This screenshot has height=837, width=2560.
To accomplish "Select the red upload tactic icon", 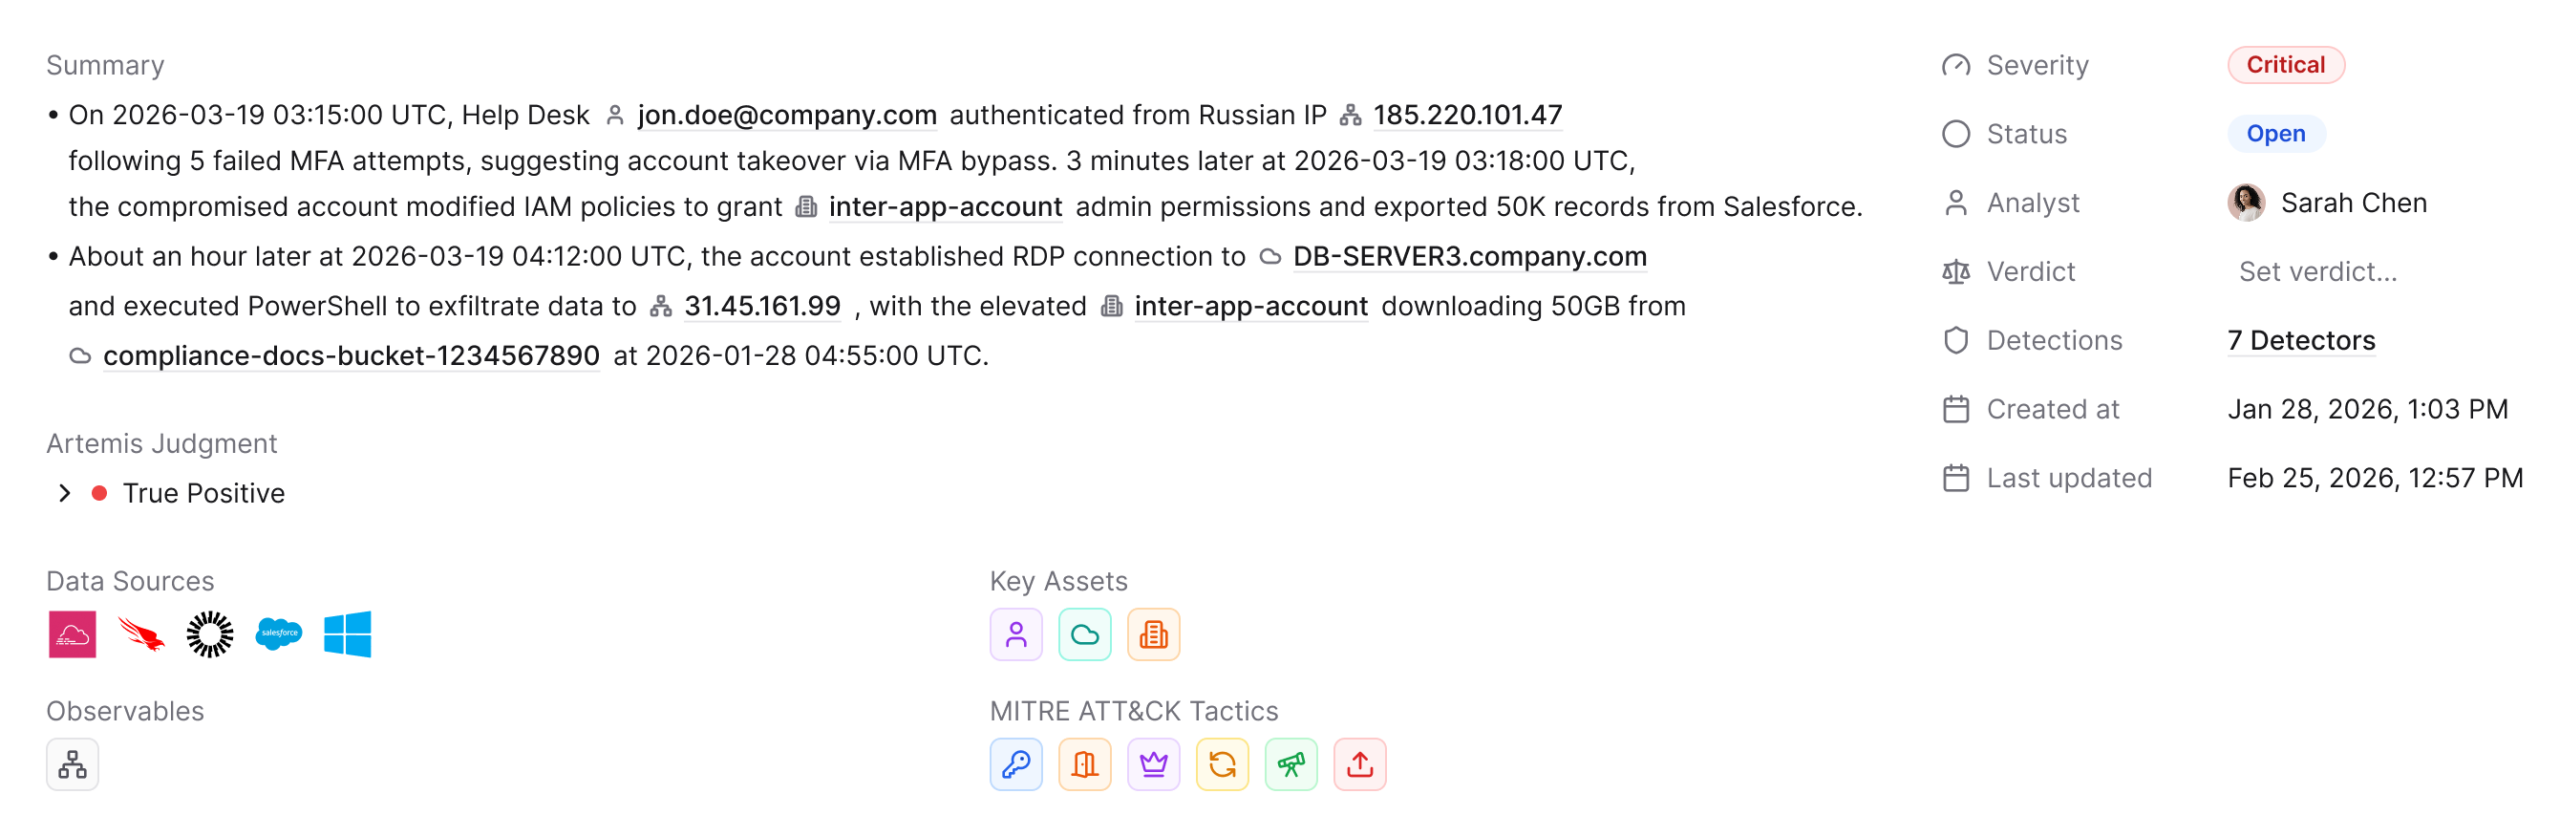I will click(1359, 764).
